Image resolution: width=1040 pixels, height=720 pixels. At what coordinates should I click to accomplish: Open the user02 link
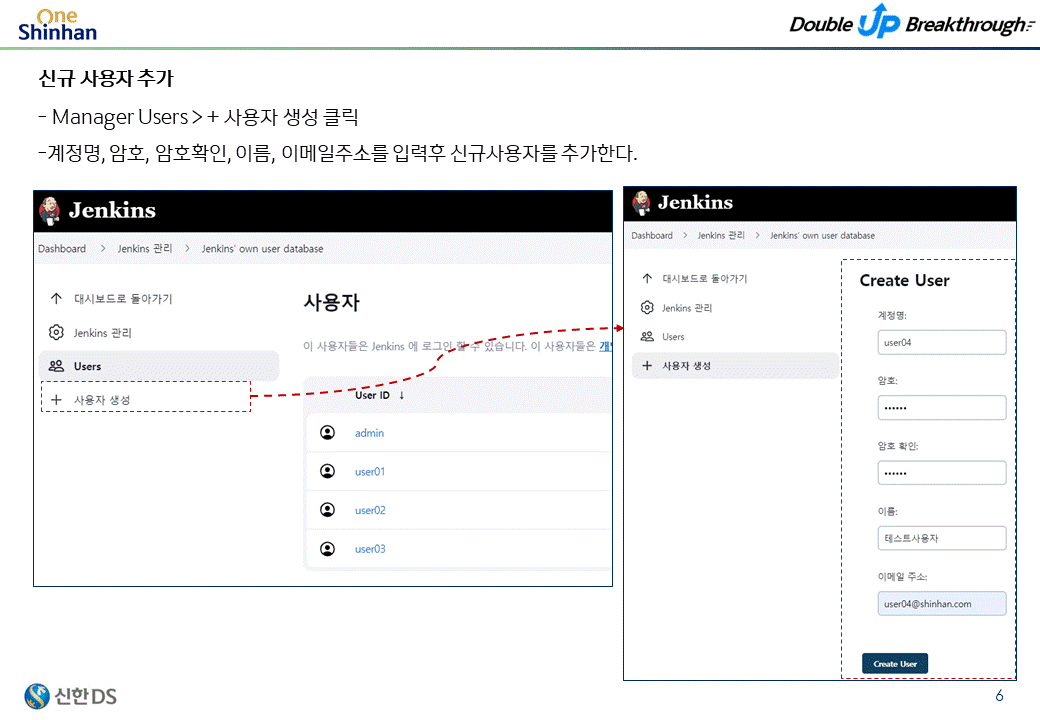pyautogui.click(x=370, y=510)
